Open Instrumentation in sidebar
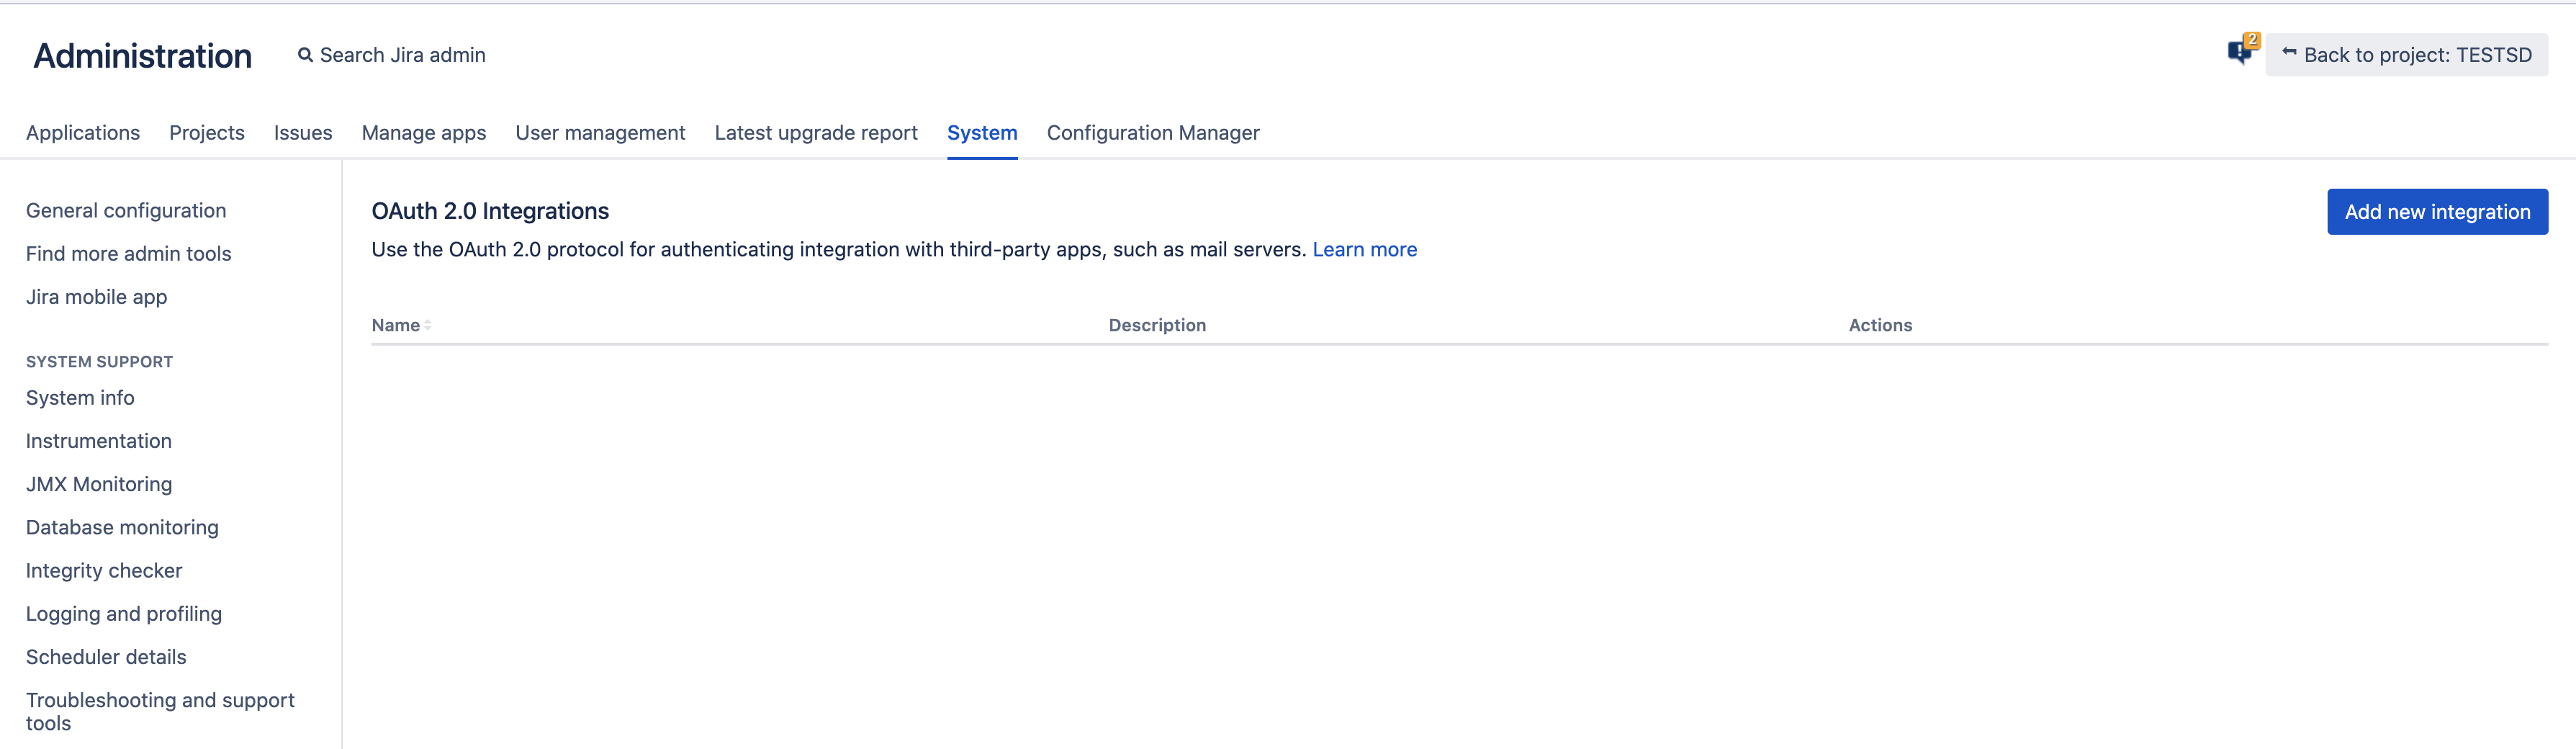Screen dimensions: 2576x749 click(99, 441)
